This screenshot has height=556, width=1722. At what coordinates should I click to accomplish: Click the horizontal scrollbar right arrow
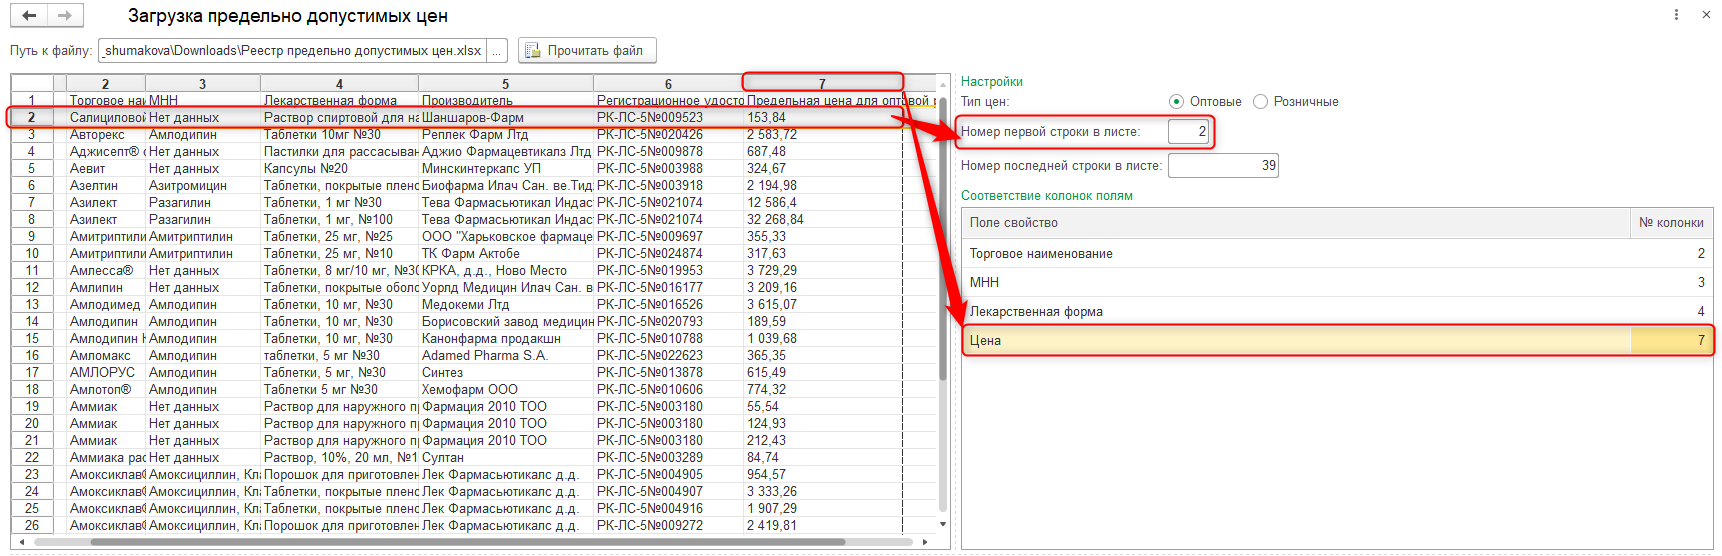coord(924,542)
